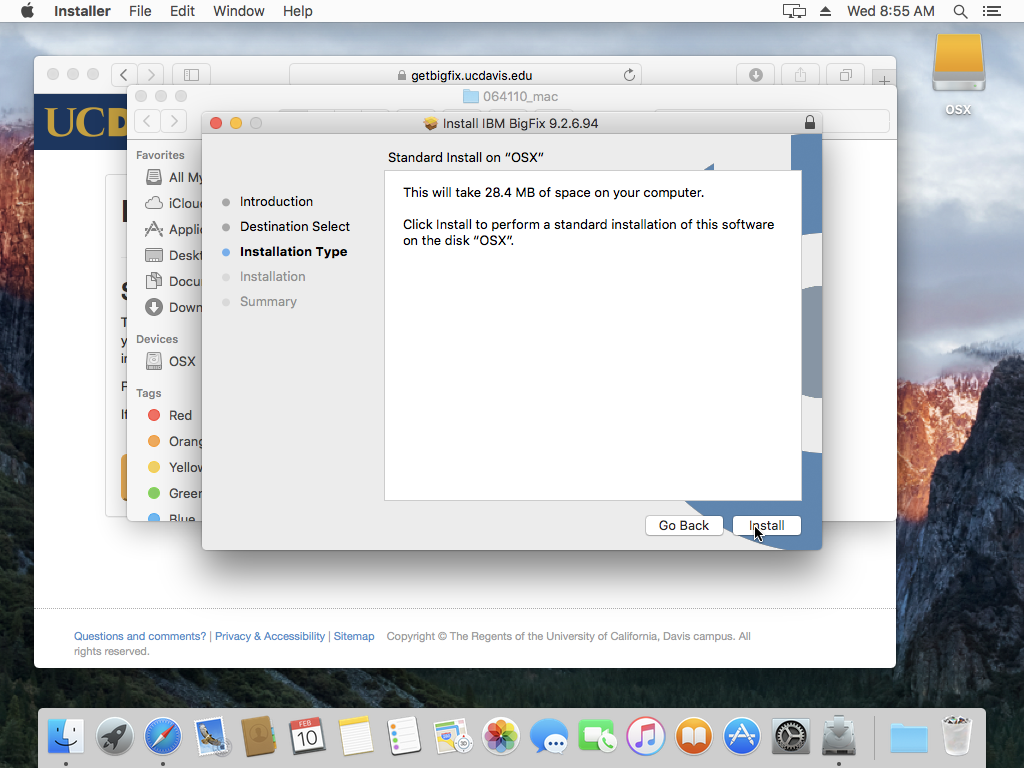This screenshot has width=1024, height=768.
Task: Open the Window menu
Action: (x=238, y=11)
